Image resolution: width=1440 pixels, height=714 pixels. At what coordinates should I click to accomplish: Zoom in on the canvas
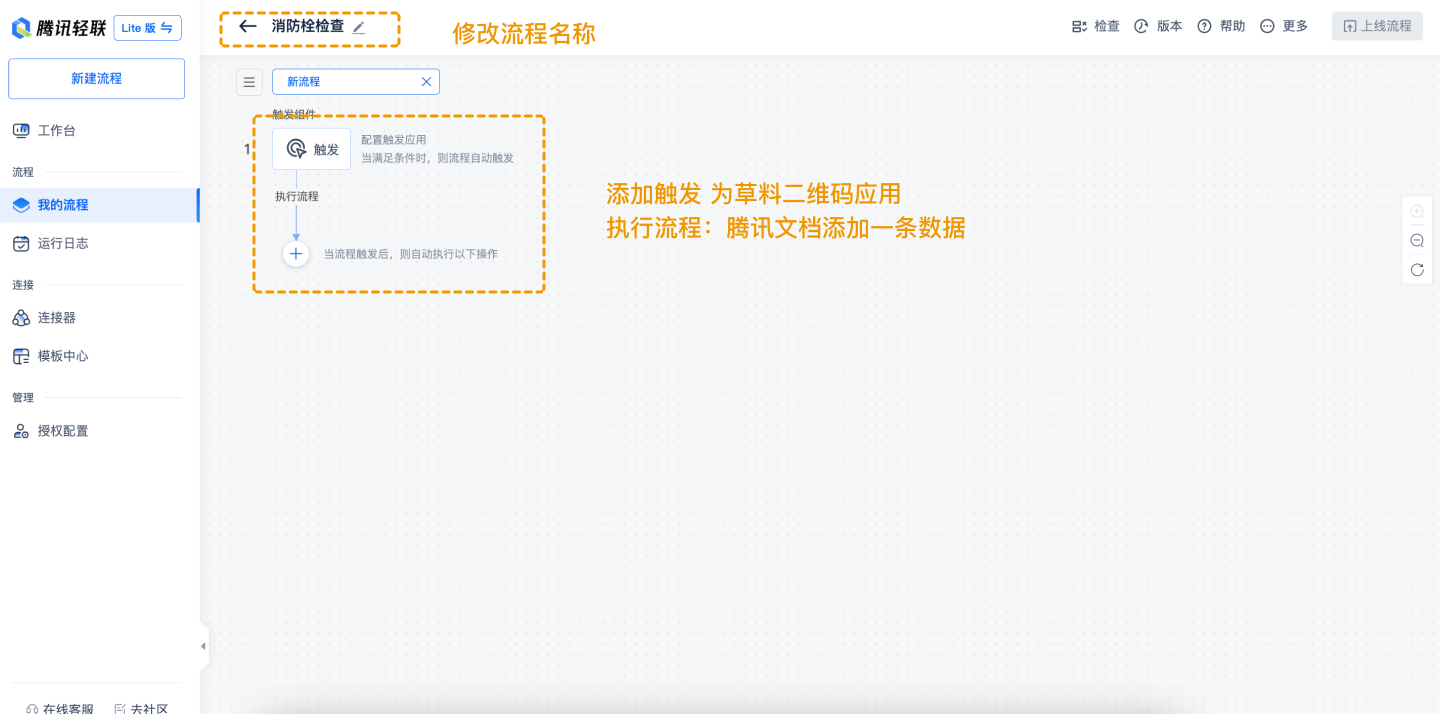[x=1417, y=211]
